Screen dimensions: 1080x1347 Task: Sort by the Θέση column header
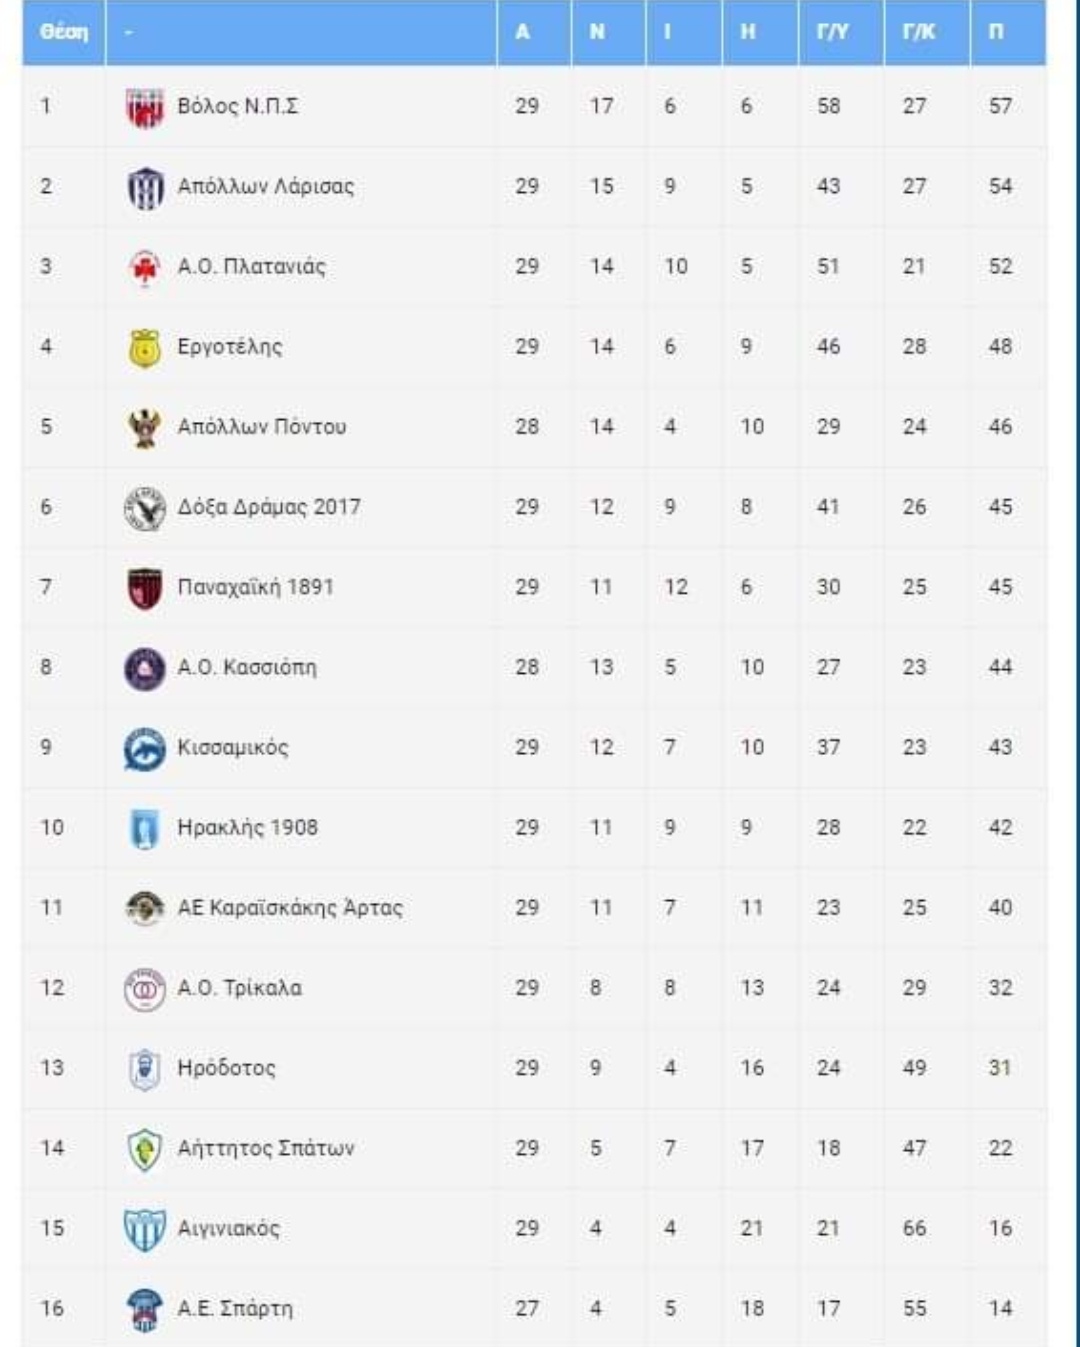pyautogui.click(x=64, y=32)
